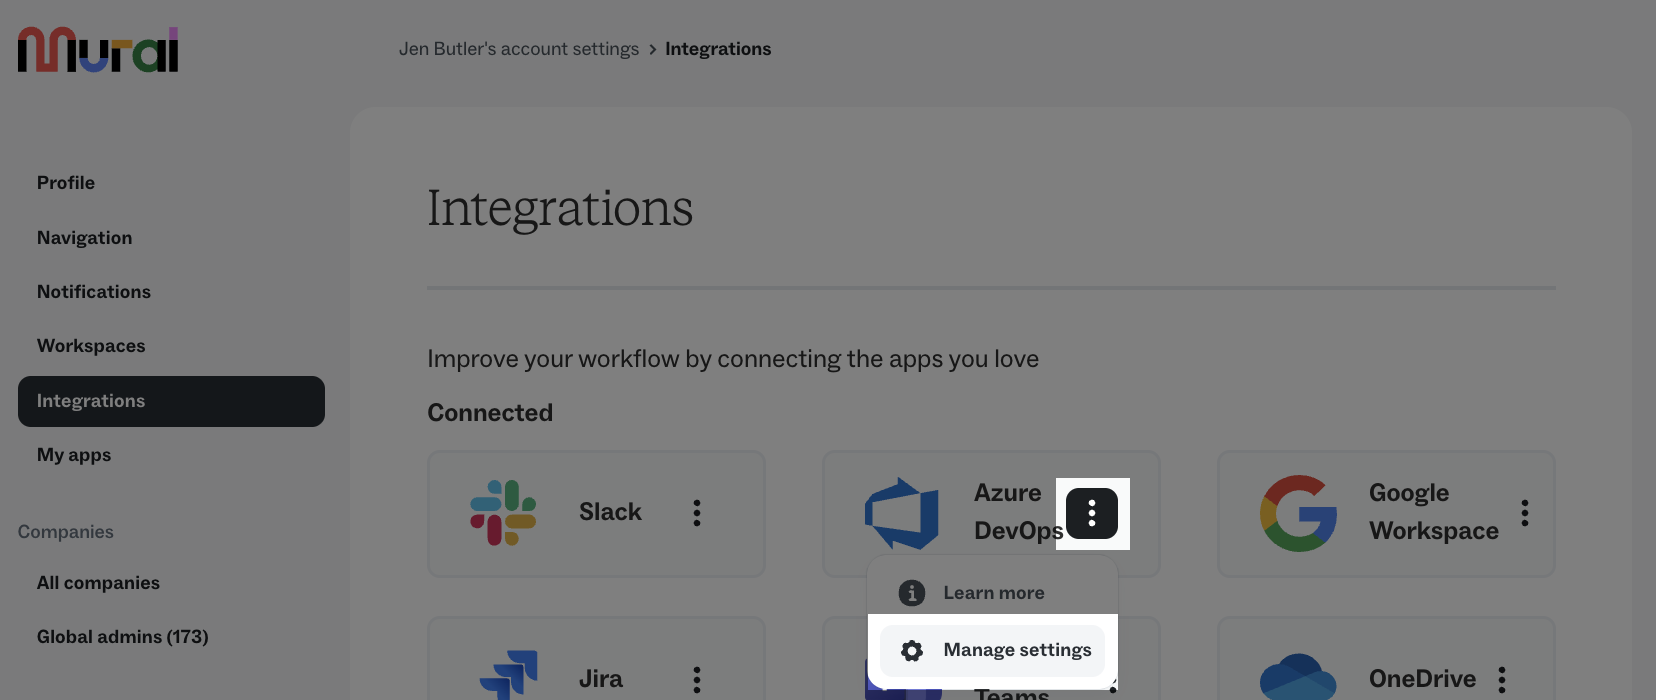
Task: Click the Jira logo icon
Action: [509, 675]
